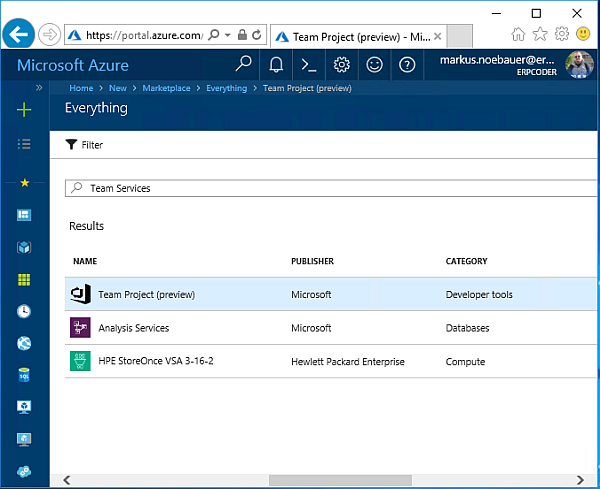Open portal settings gear icon
The image size is (600, 489).
tap(342, 65)
